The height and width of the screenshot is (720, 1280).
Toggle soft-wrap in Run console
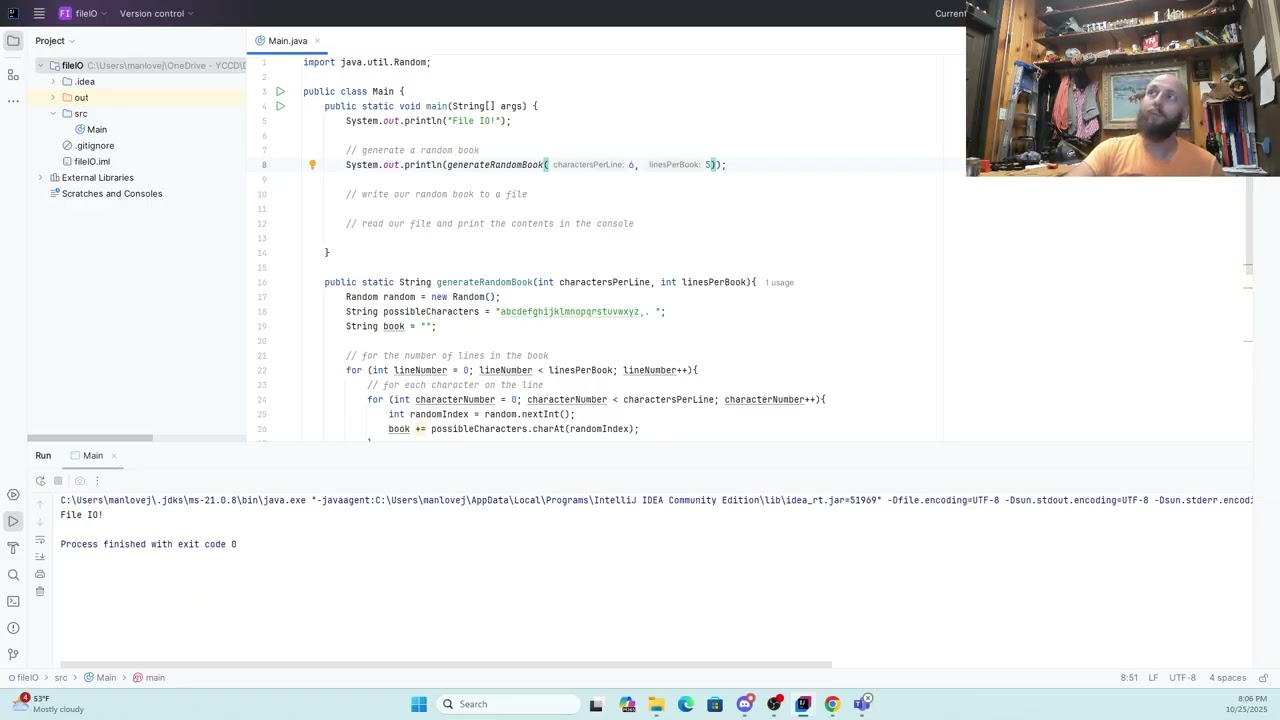40,540
